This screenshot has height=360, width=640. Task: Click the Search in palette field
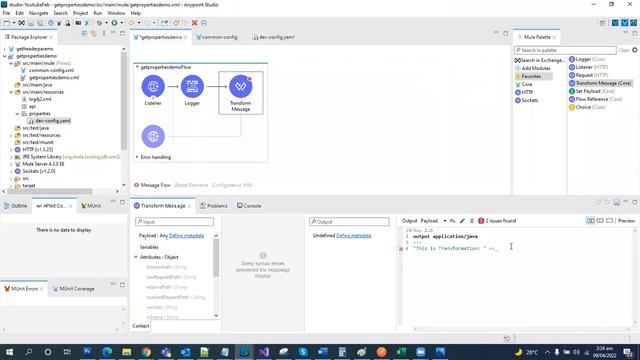click(565, 50)
